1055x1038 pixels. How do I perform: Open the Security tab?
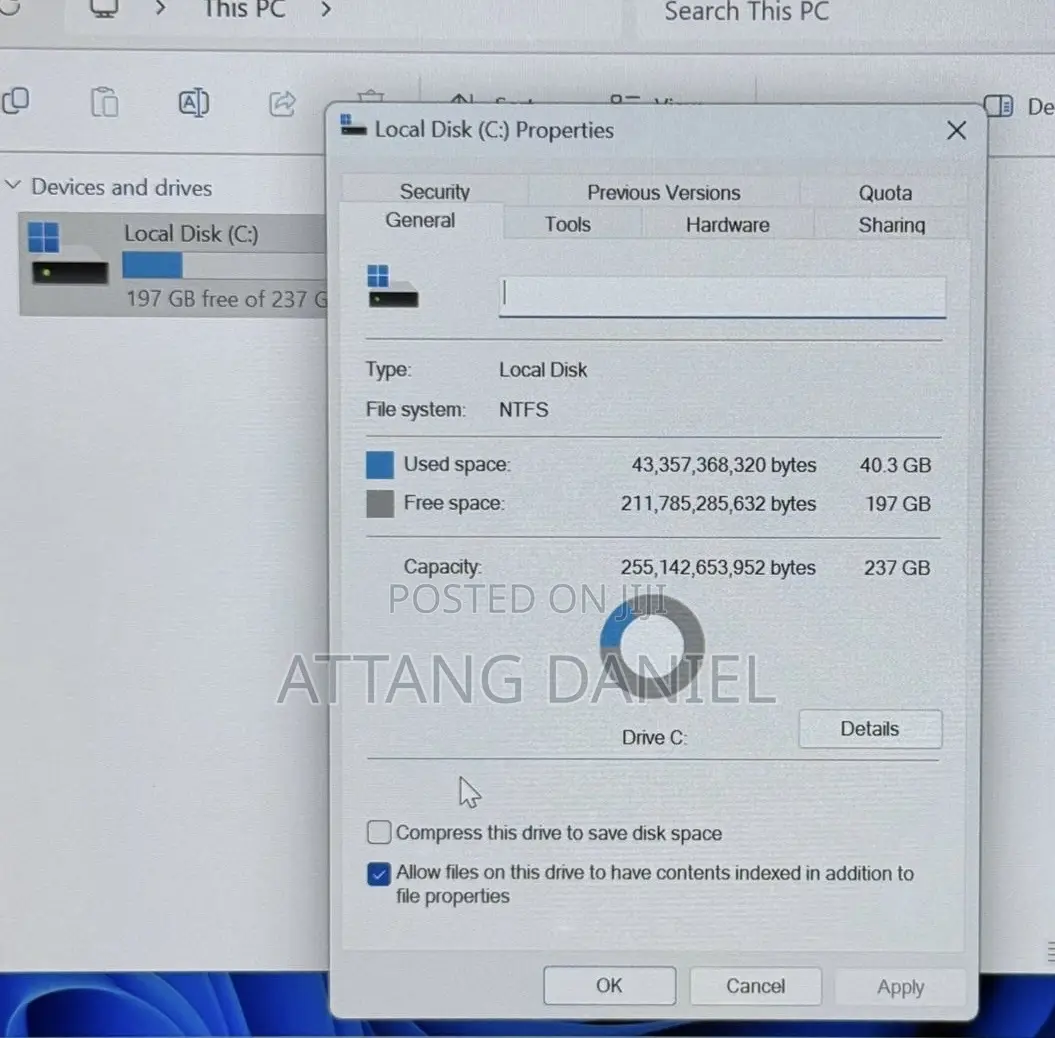tap(435, 192)
